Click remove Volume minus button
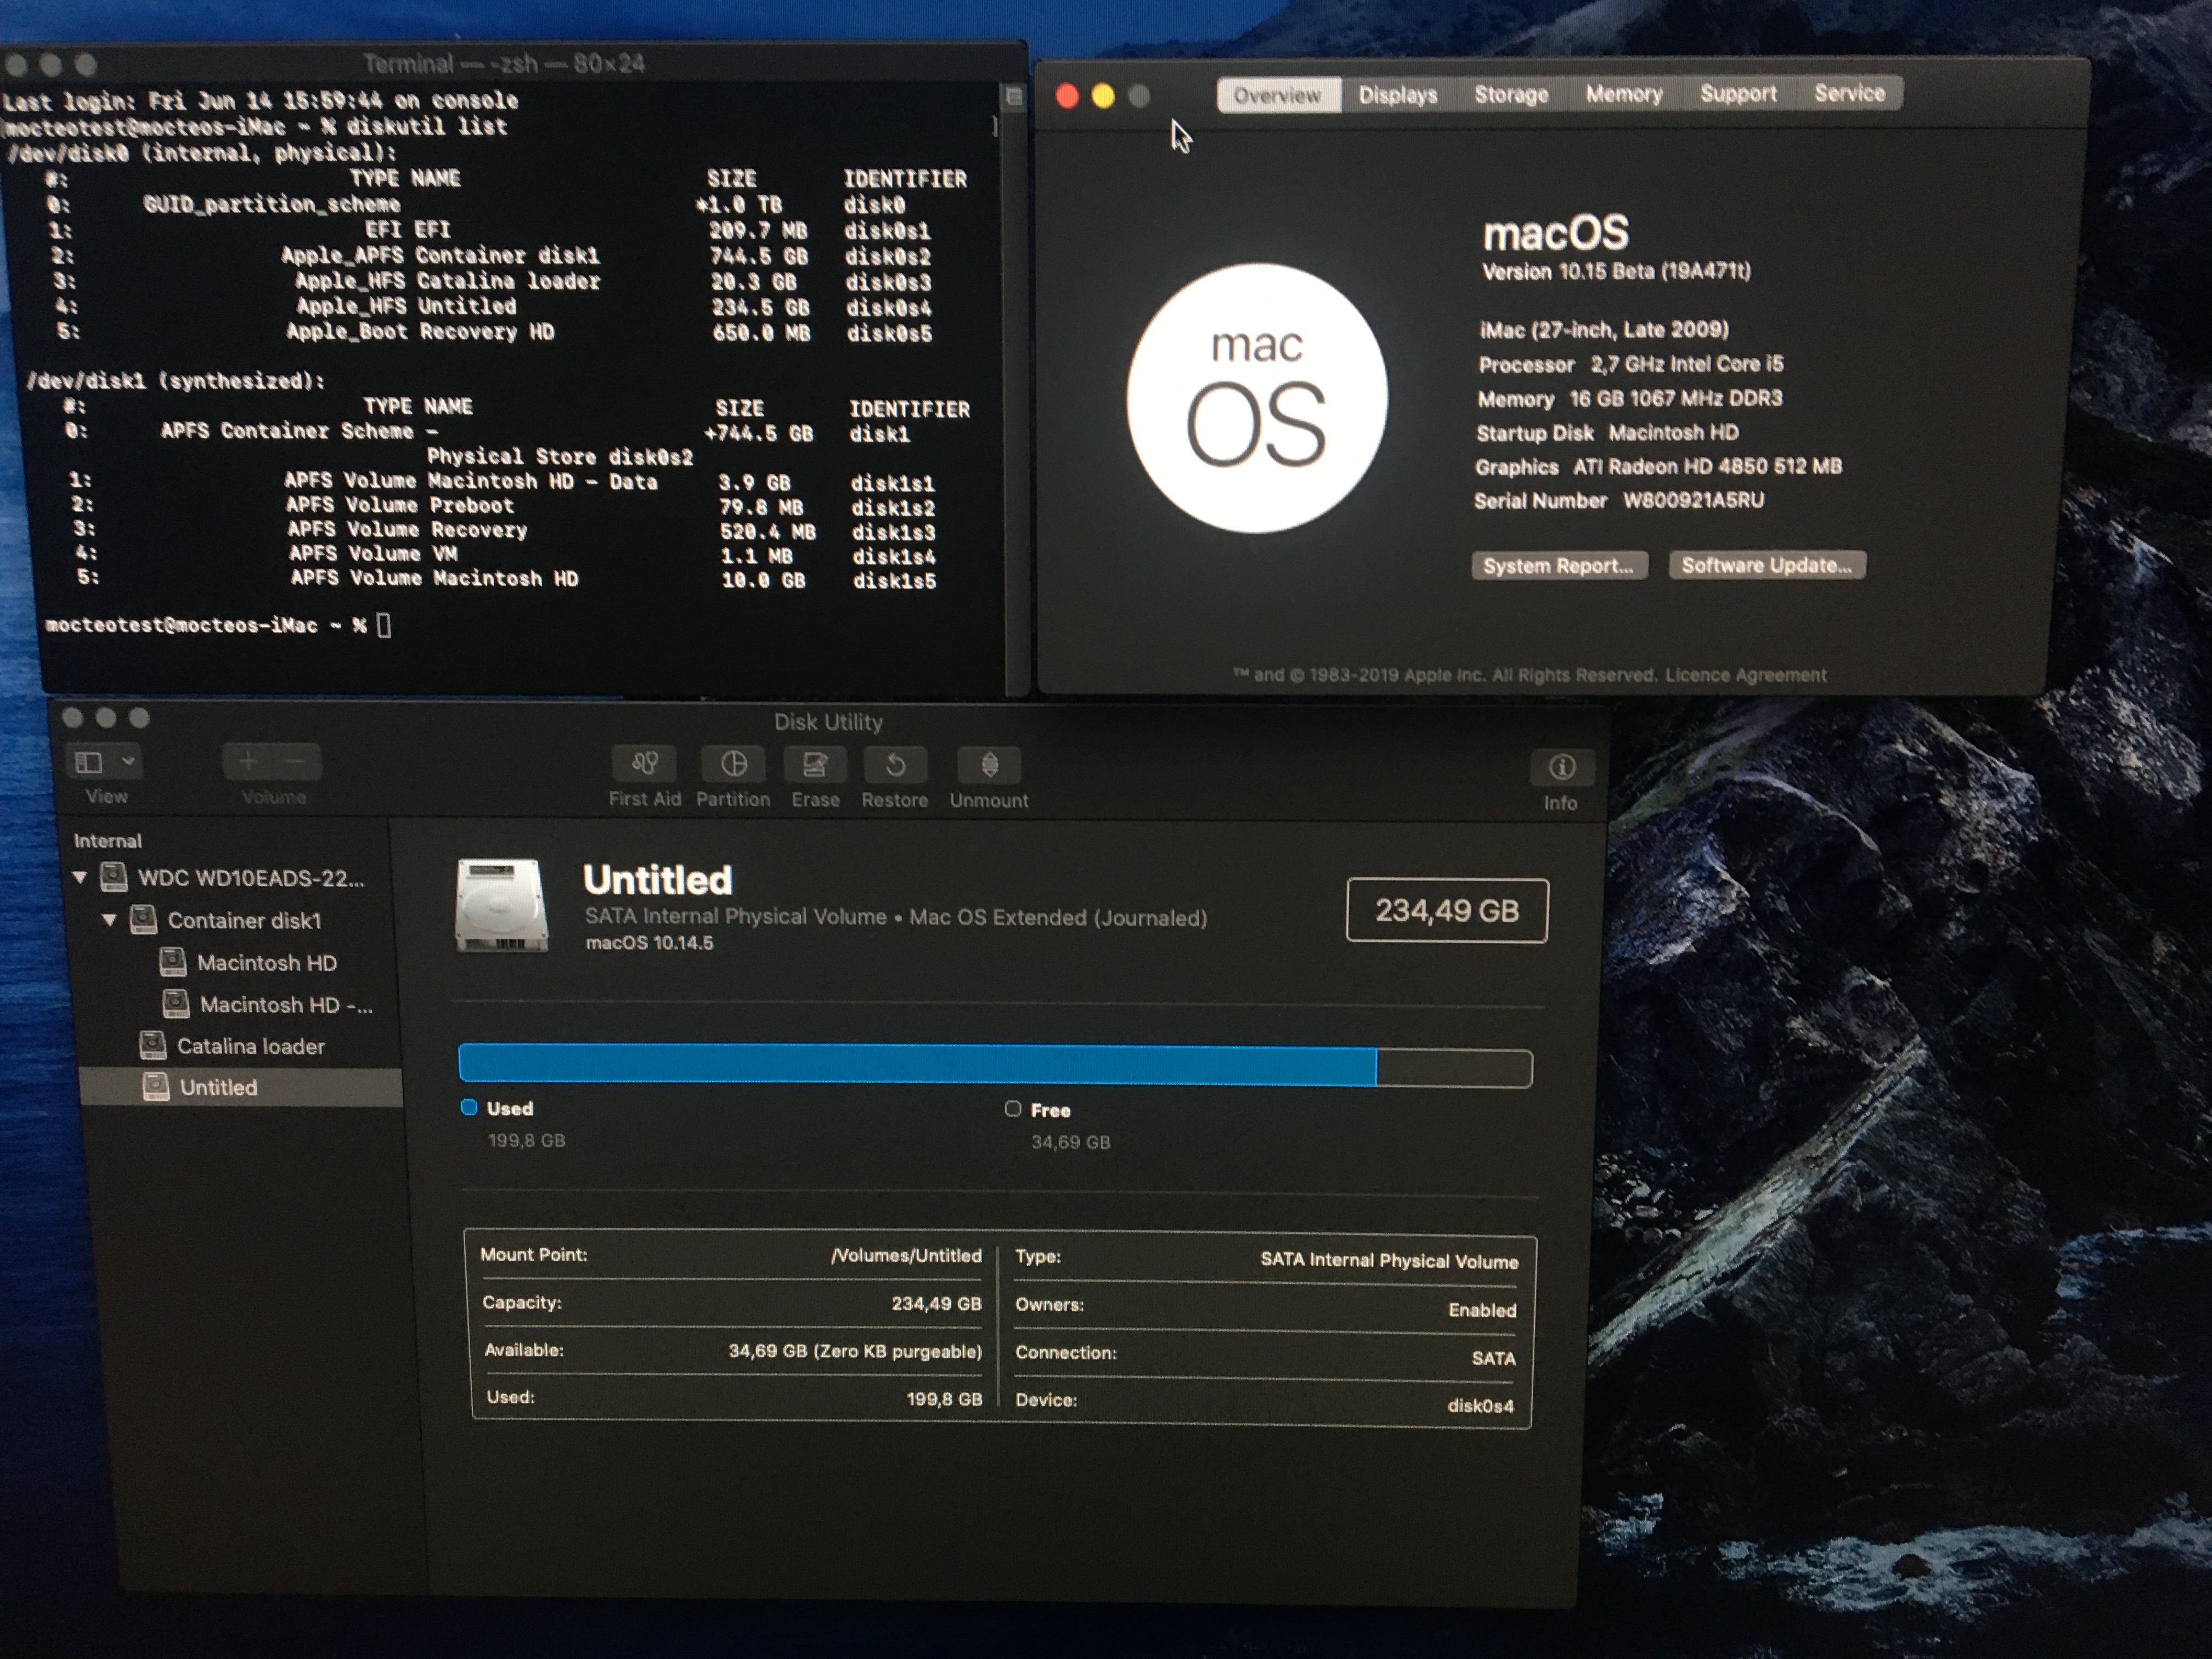Viewport: 2212px width, 1659px height. pyautogui.click(x=296, y=762)
